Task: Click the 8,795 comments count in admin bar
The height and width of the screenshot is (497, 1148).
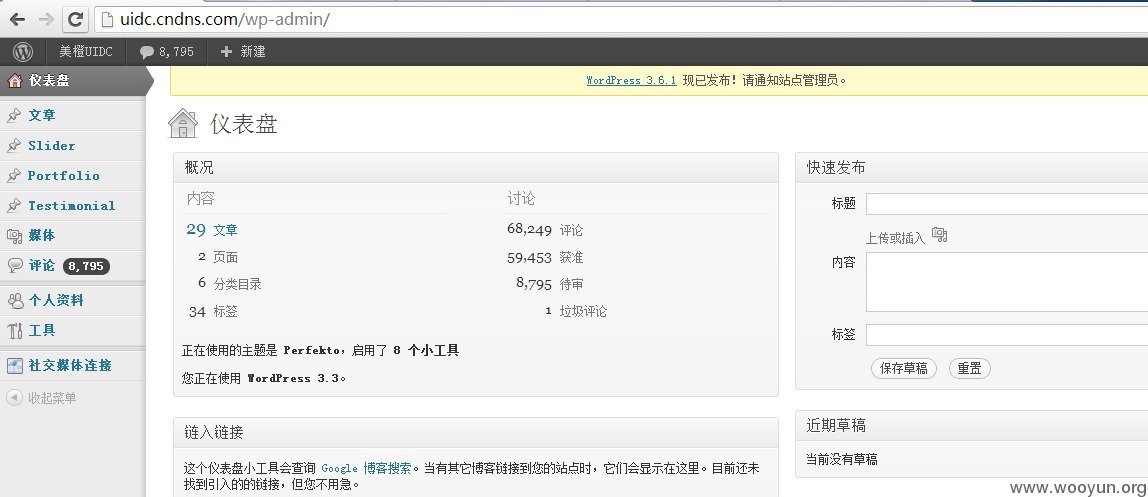Action: coord(176,52)
